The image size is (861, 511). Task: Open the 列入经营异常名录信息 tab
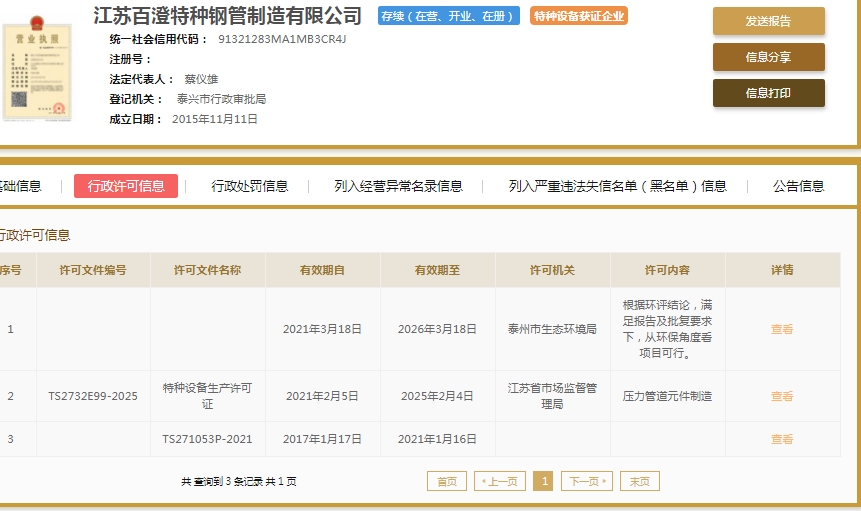click(399, 186)
